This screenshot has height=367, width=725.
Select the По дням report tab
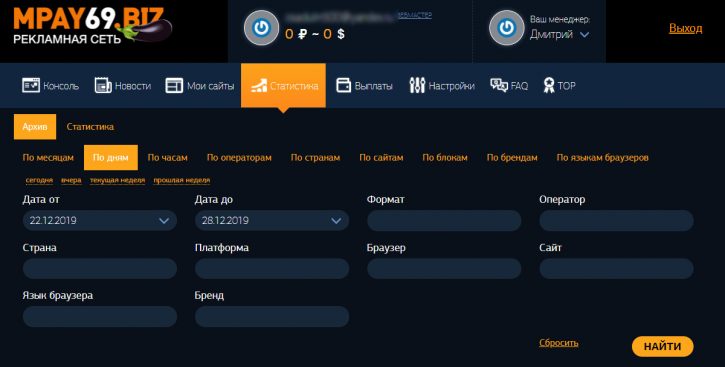[x=111, y=158]
